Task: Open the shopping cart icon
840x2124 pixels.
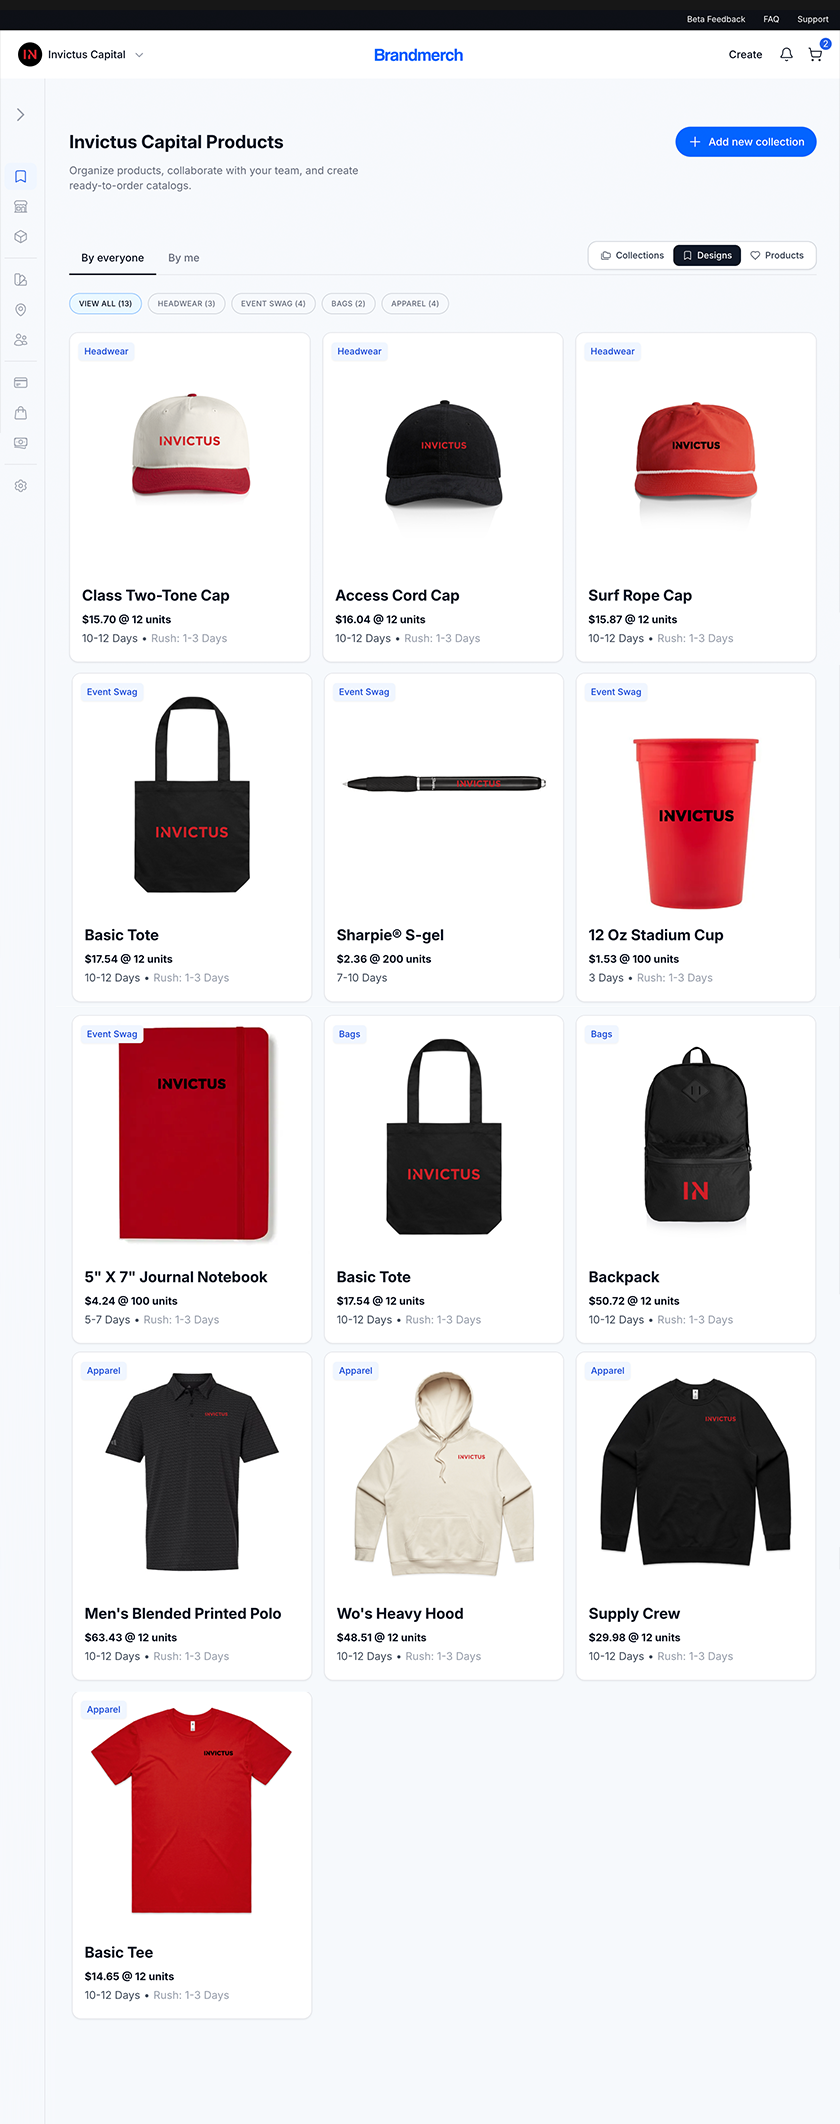Action: pyautogui.click(x=816, y=55)
